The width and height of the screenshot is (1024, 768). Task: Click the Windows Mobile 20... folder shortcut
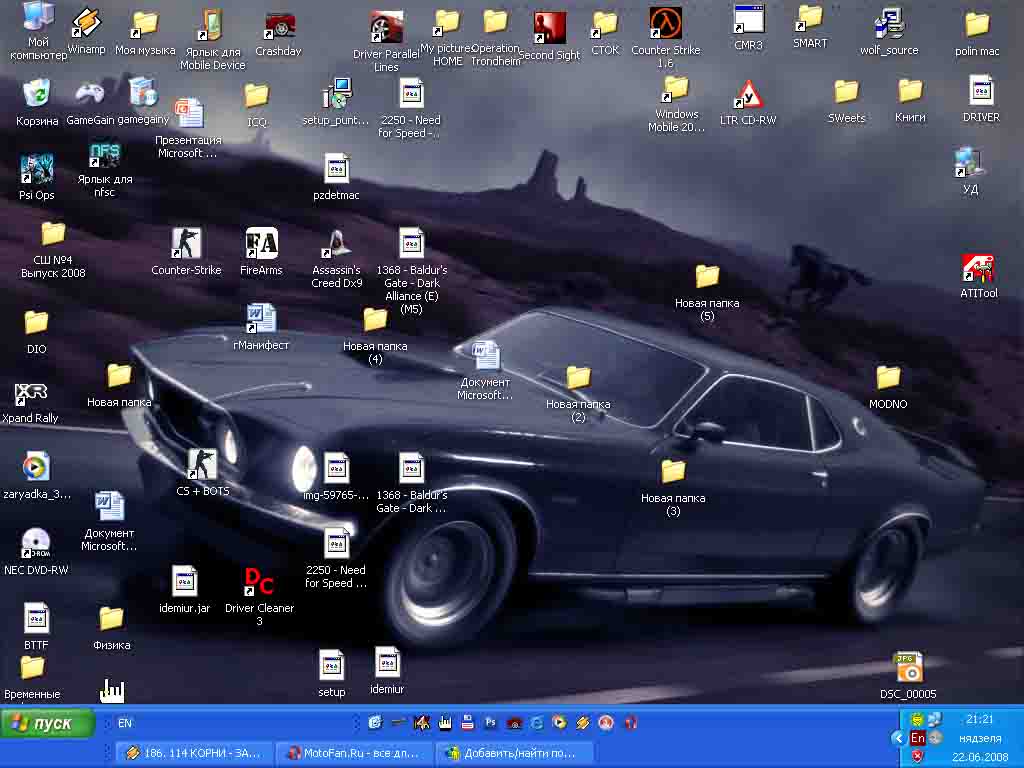tap(677, 89)
